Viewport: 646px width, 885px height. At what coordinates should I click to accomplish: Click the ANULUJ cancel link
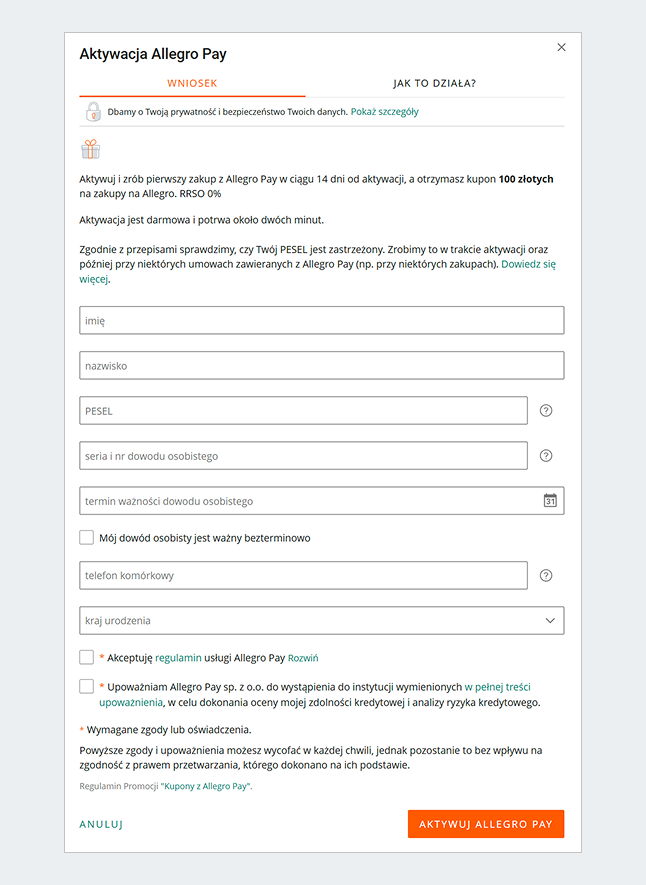(x=101, y=825)
